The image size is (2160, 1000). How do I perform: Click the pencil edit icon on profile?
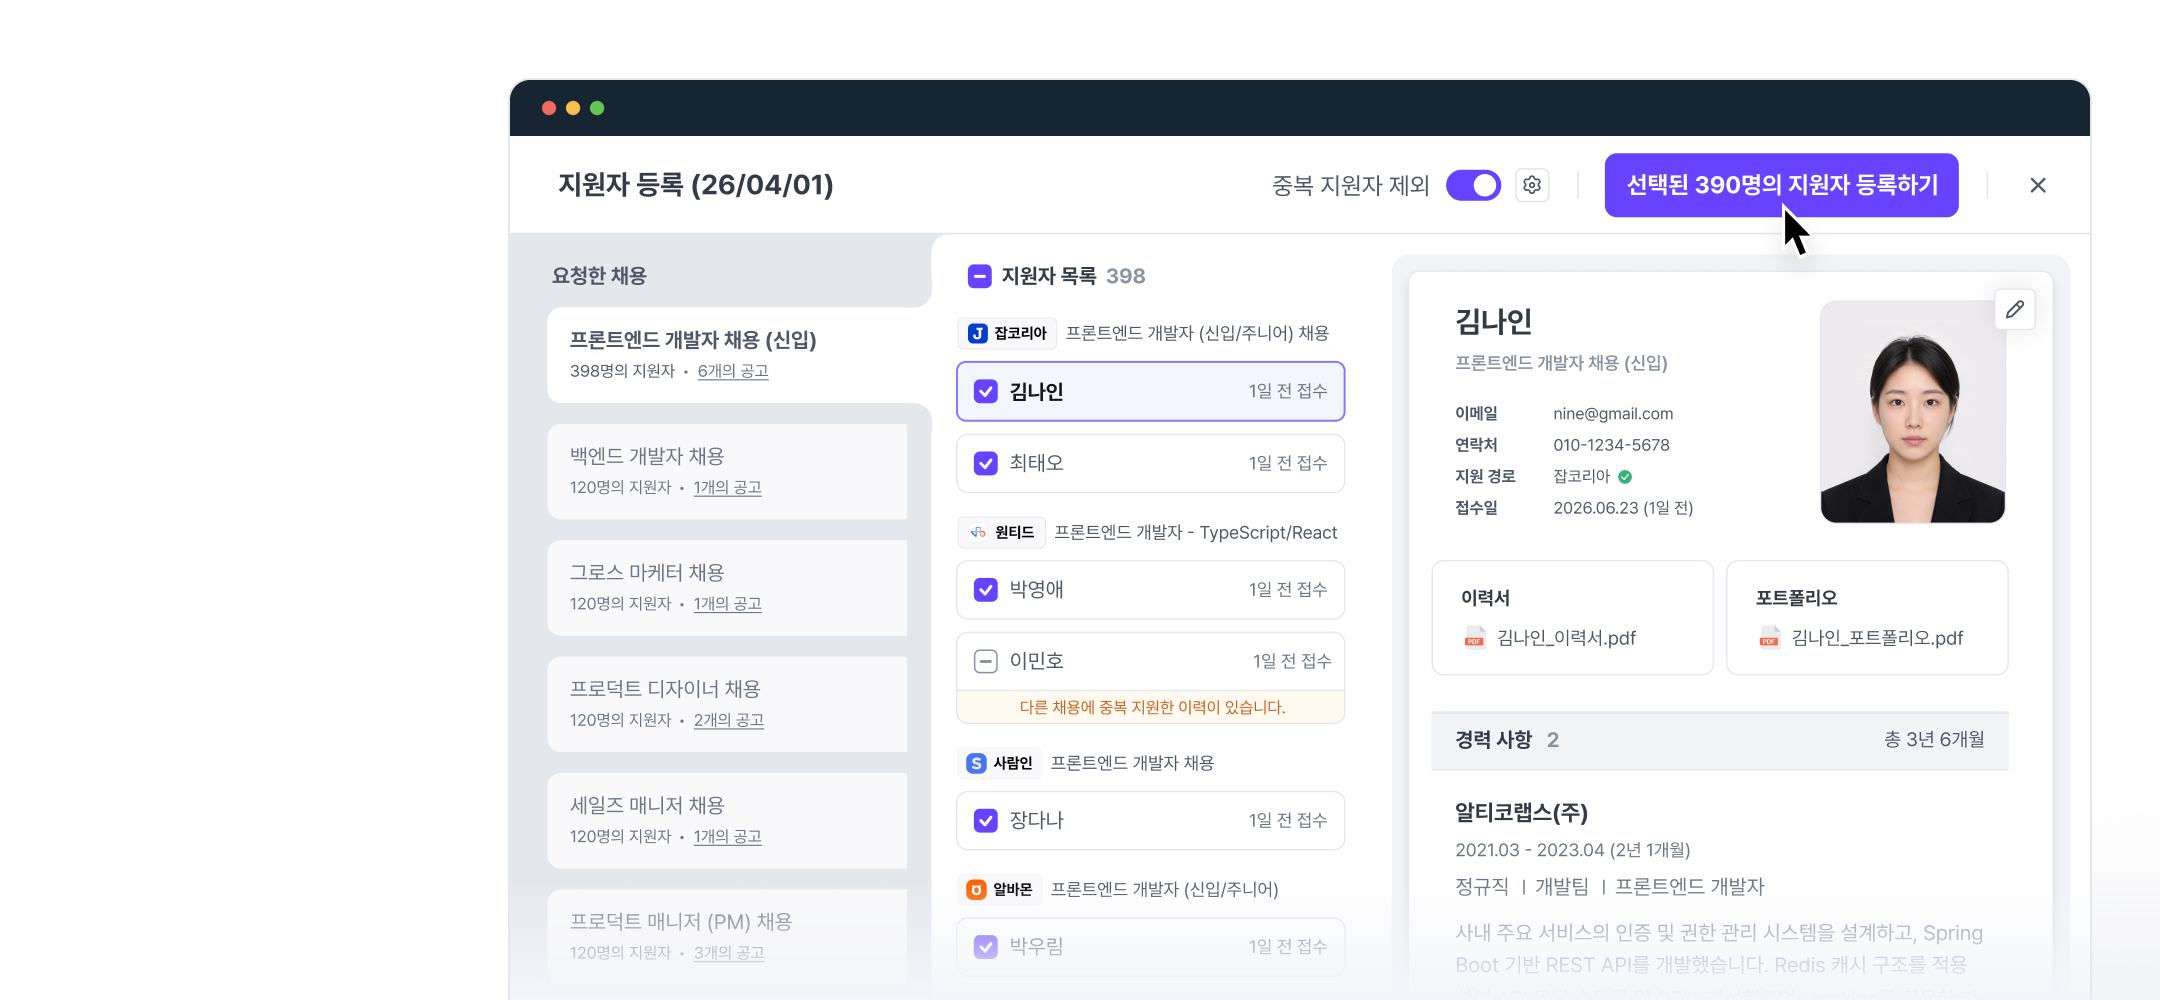tap(2015, 310)
